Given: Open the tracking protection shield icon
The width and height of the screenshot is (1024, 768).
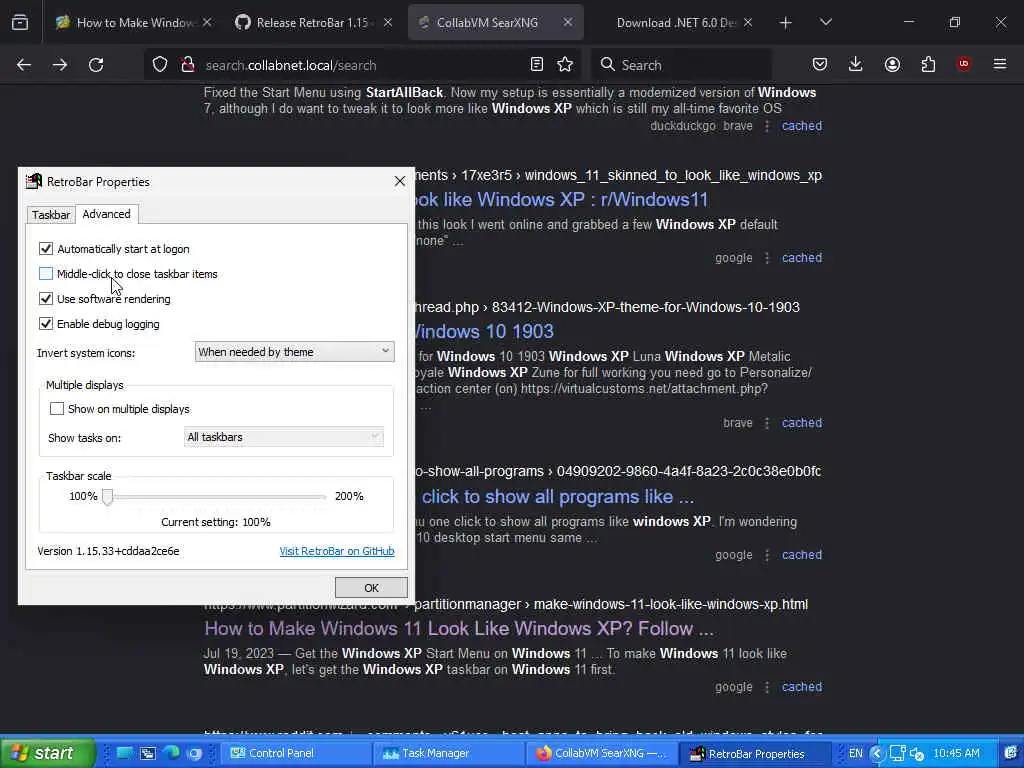Looking at the screenshot, I should (160, 65).
